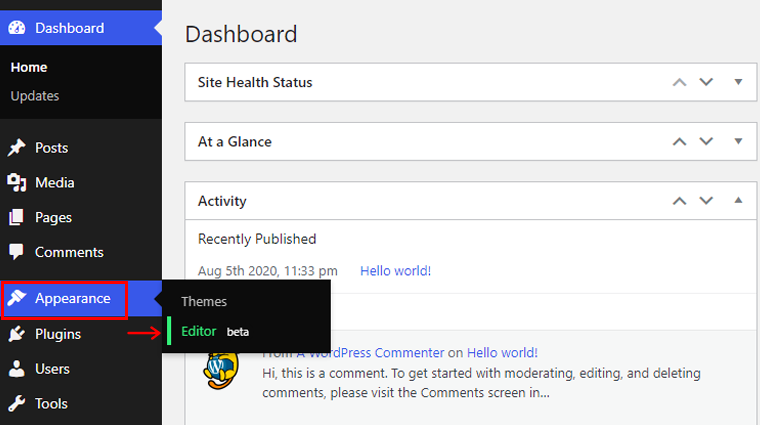Click the Pages icon in sidebar

(x=17, y=218)
